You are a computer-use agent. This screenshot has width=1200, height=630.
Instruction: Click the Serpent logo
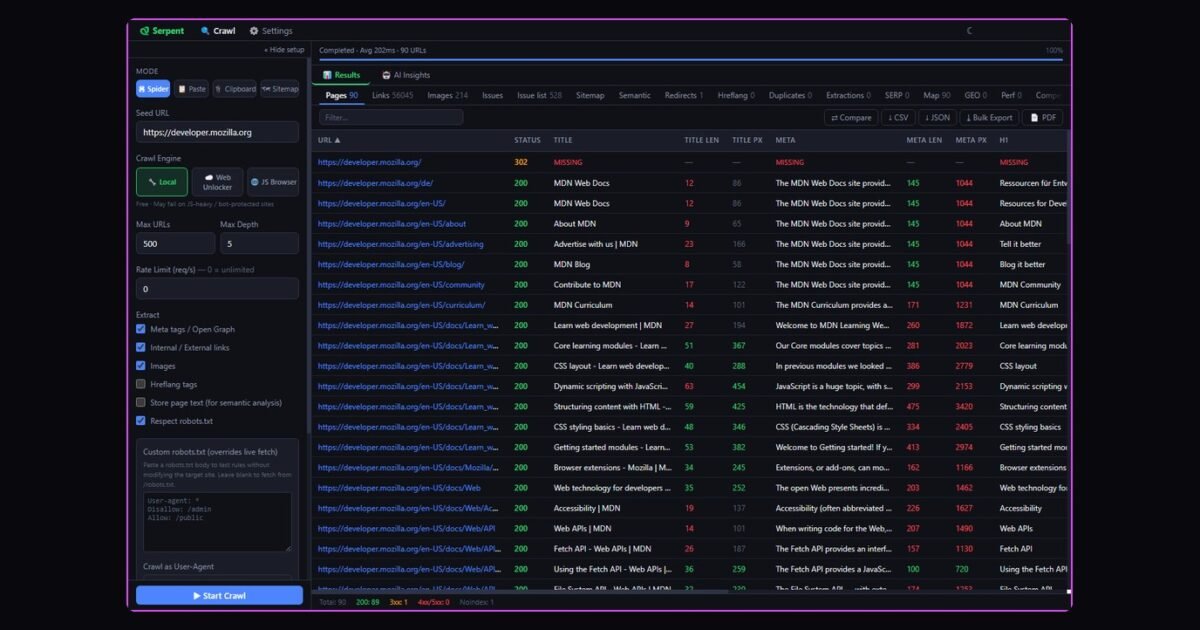pos(162,31)
